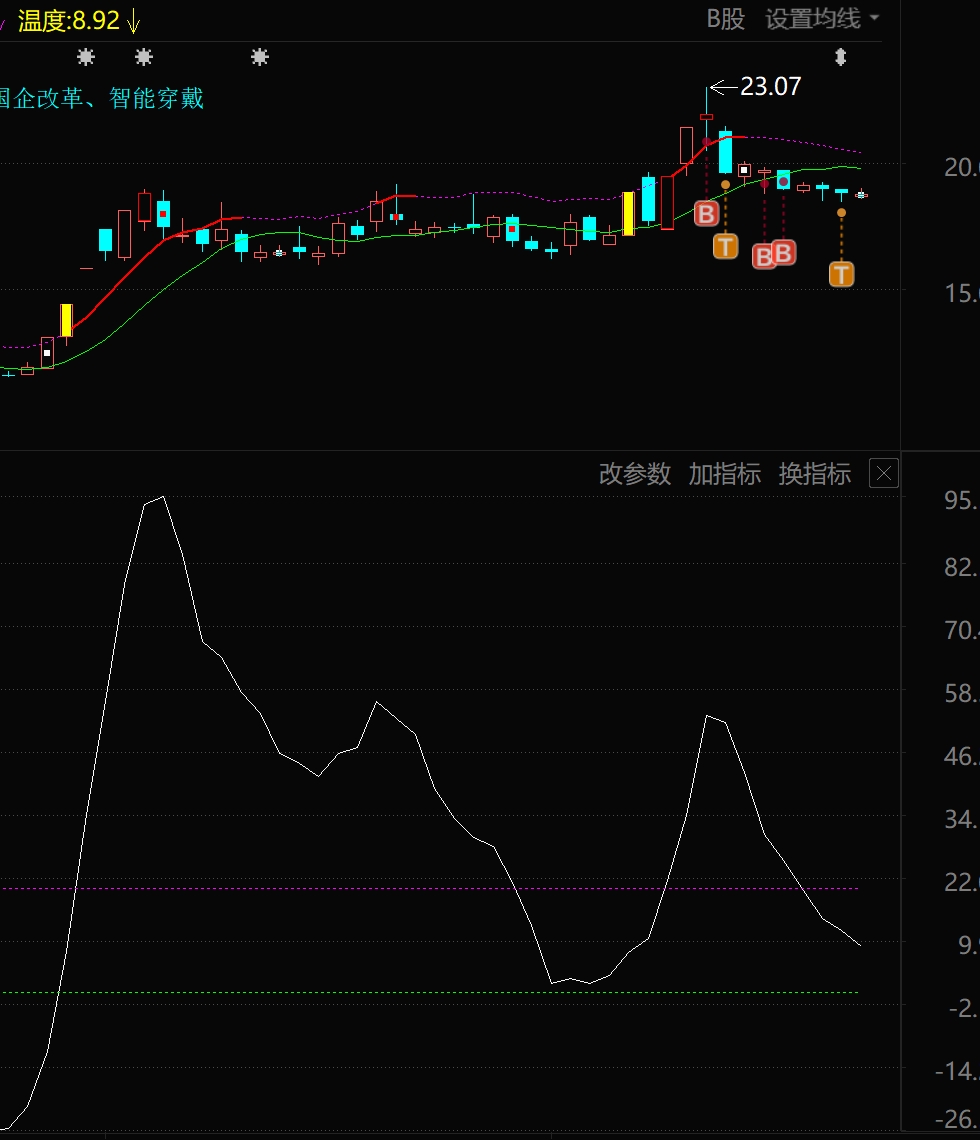Image resolution: width=980 pixels, height=1140 pixels.
Task: Click the third gear event marker
Action: tap(260, 57)
